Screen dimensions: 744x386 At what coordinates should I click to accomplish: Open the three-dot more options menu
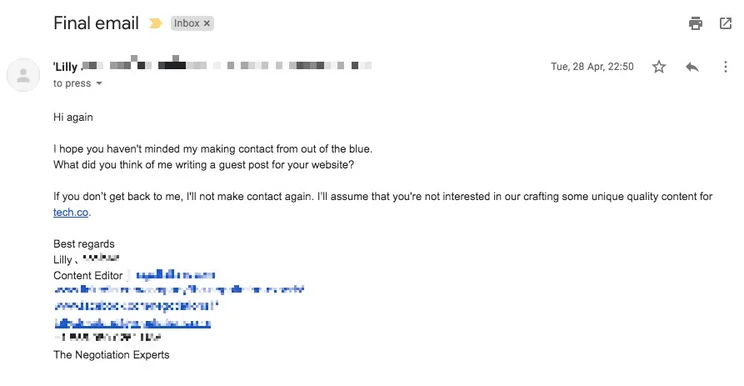click(x=725, y=67)
